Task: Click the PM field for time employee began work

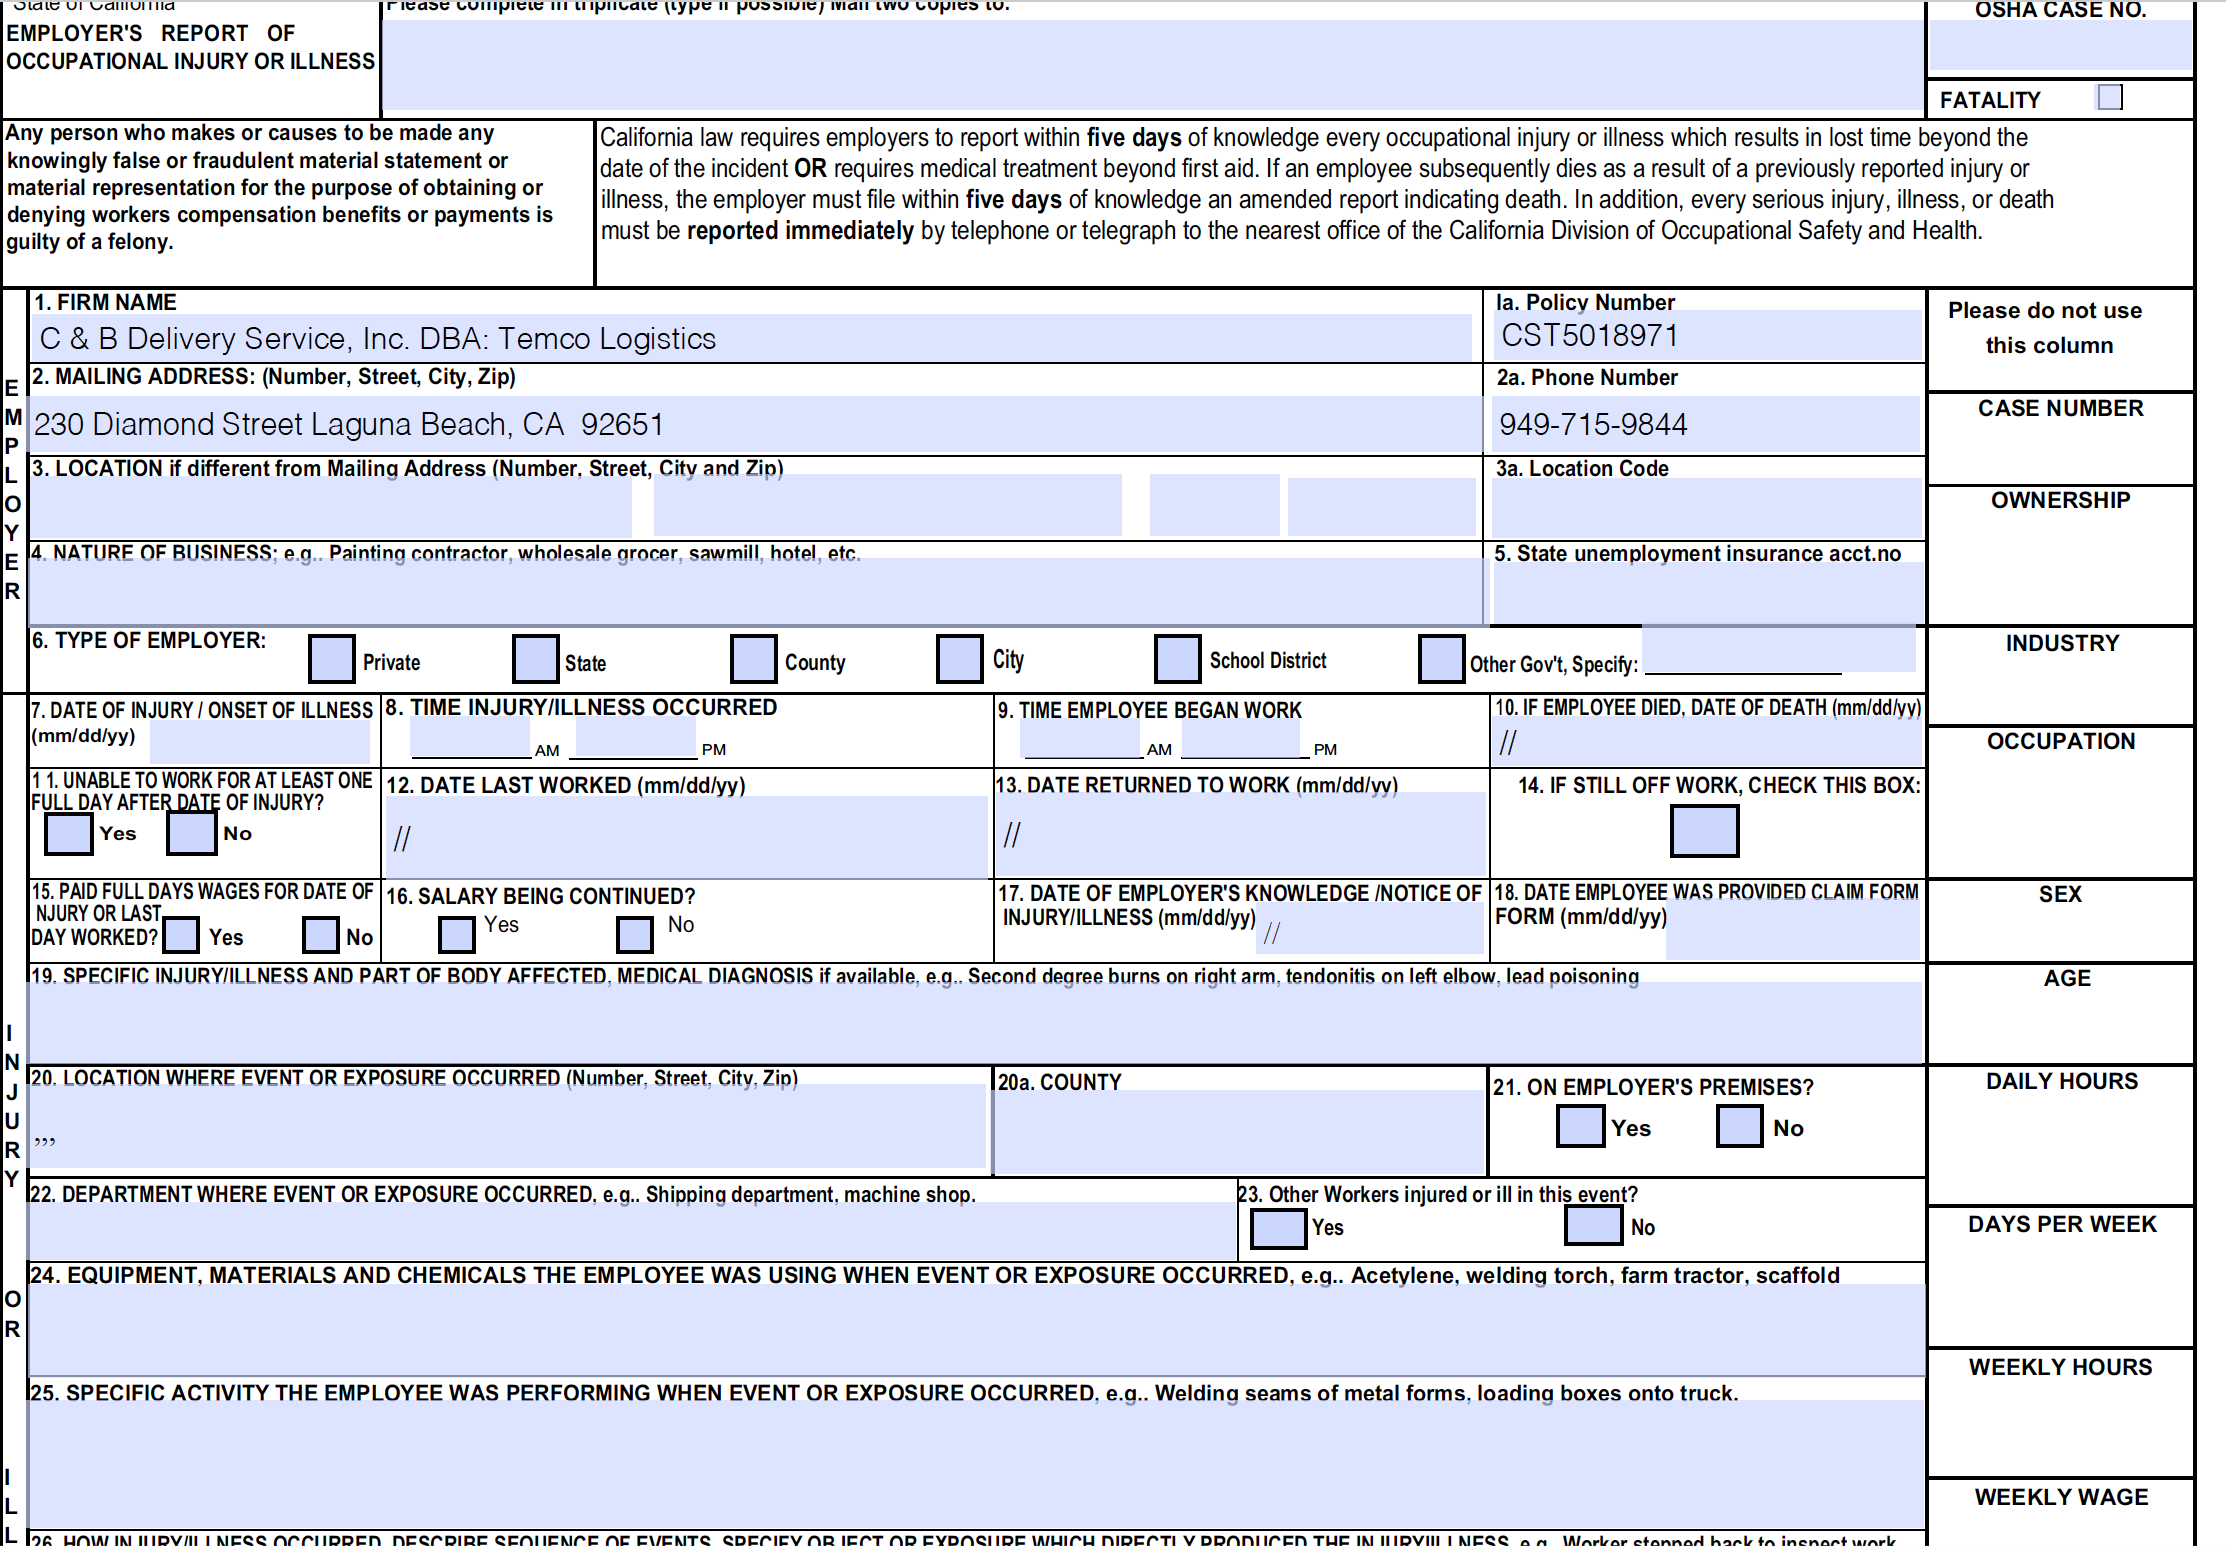Action: point(1241,738)
